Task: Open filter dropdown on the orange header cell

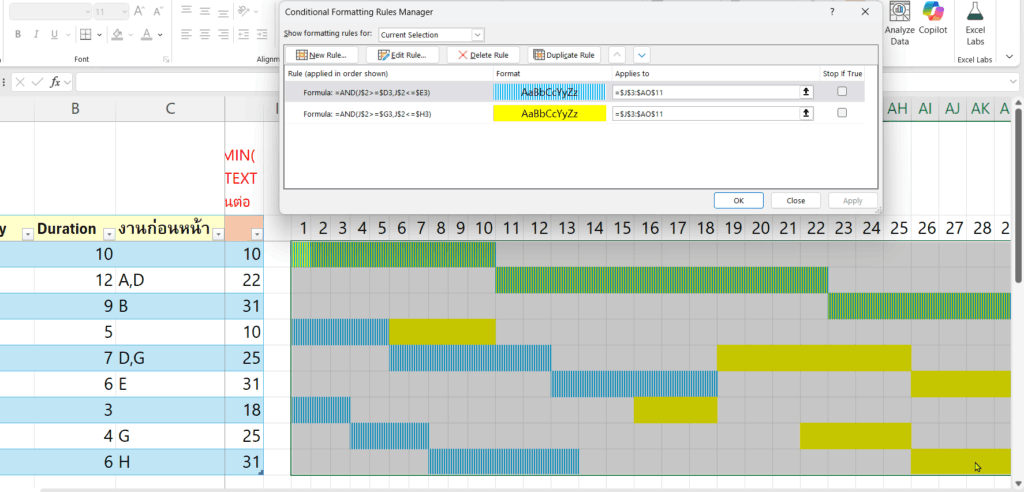Action: [257, 234]
